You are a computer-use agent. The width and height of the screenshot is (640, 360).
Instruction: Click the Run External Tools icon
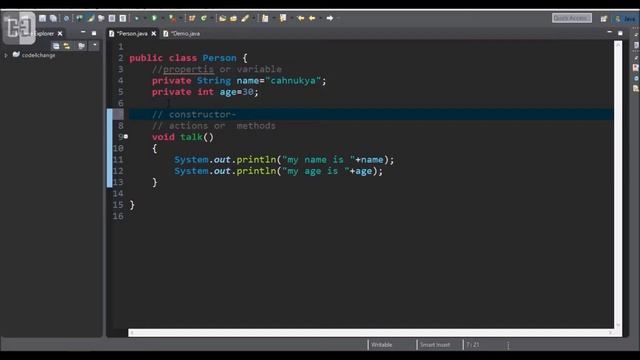(x=173, y=18)
